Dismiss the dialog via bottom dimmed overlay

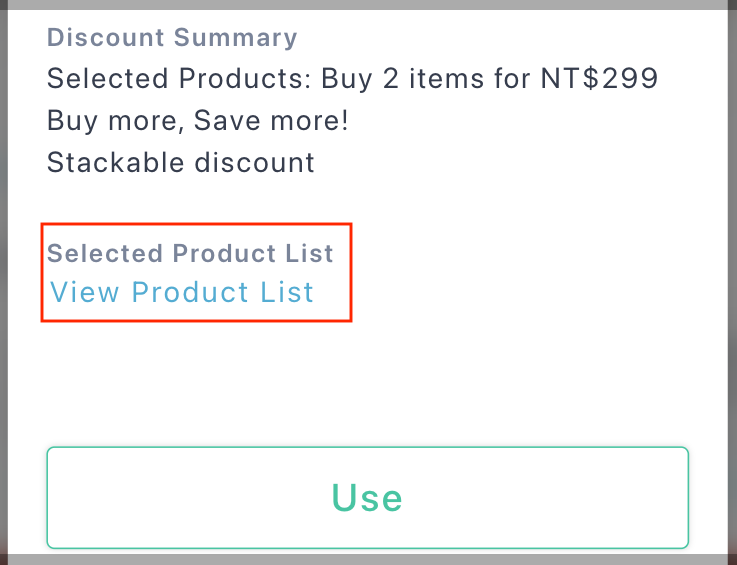point(368,560)
